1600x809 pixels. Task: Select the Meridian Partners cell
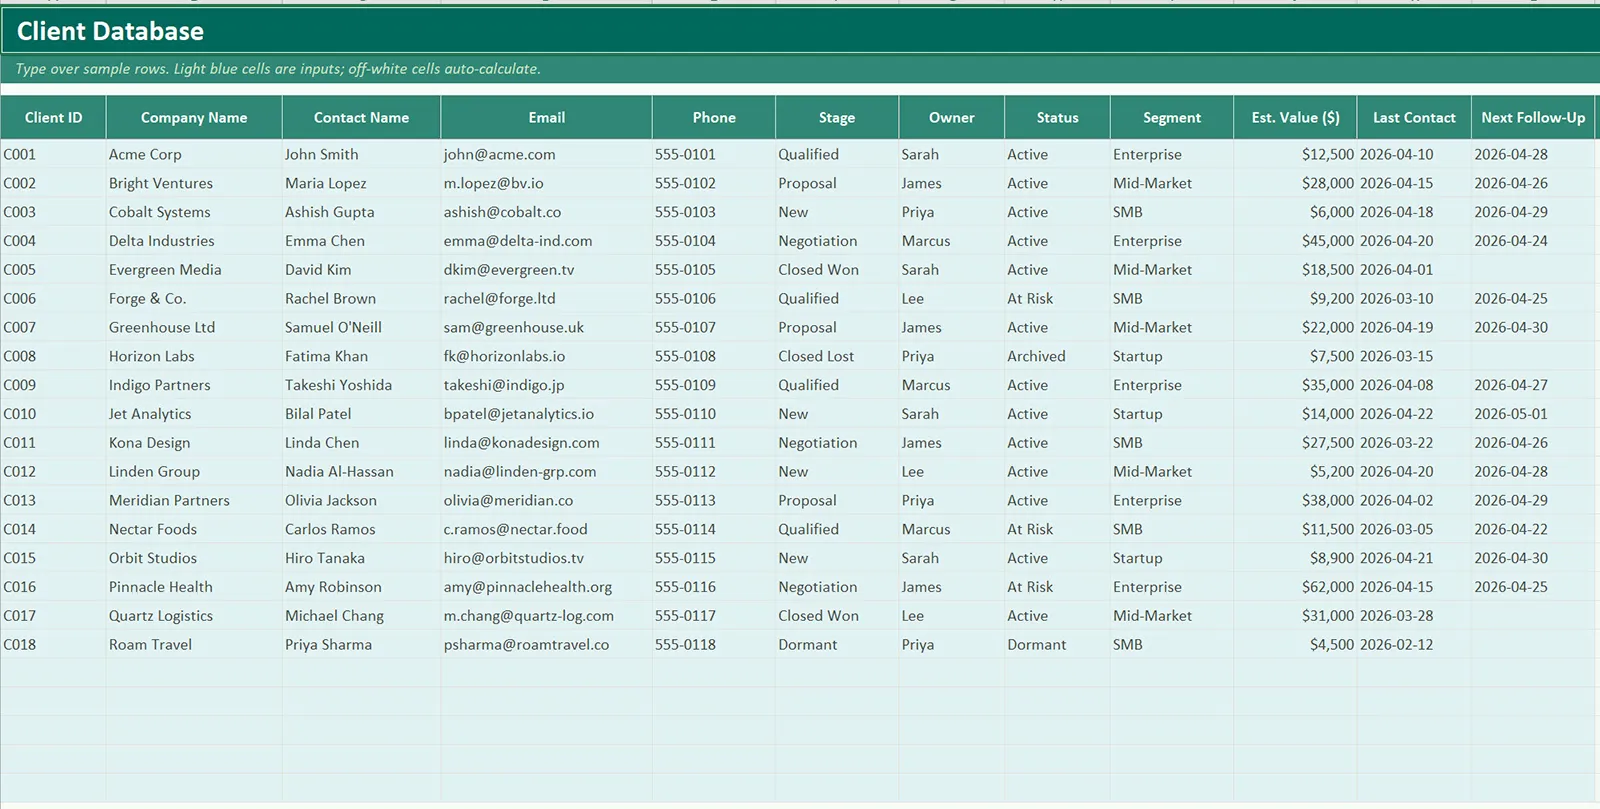pos(194,500)
